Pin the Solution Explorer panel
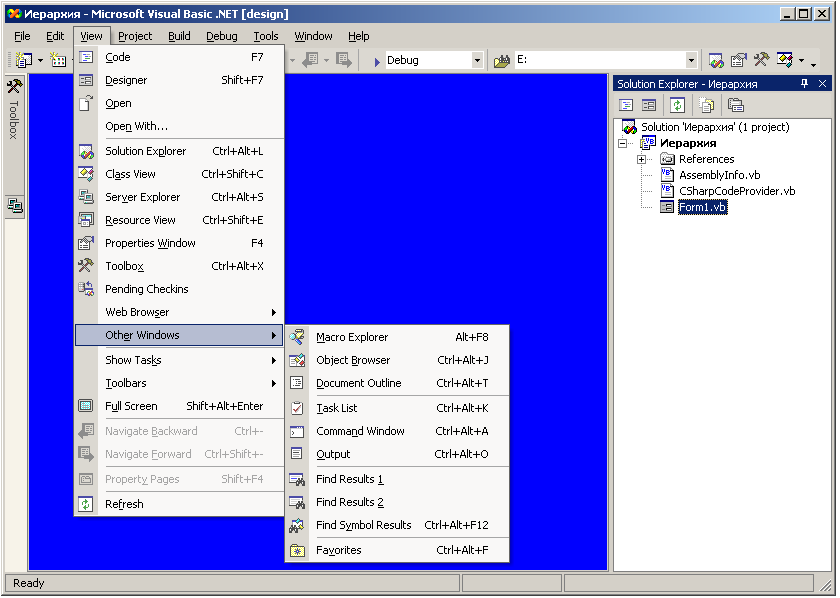840x598 pixels. tap(804, 84)
